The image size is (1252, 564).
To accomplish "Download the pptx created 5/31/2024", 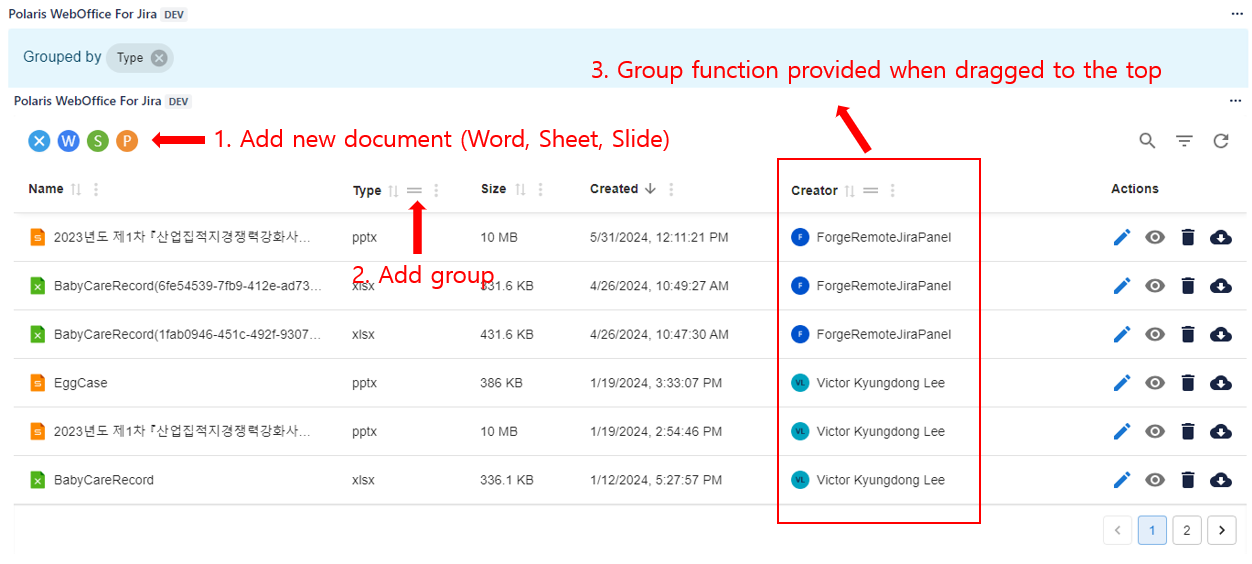I will click(1221, 237).
